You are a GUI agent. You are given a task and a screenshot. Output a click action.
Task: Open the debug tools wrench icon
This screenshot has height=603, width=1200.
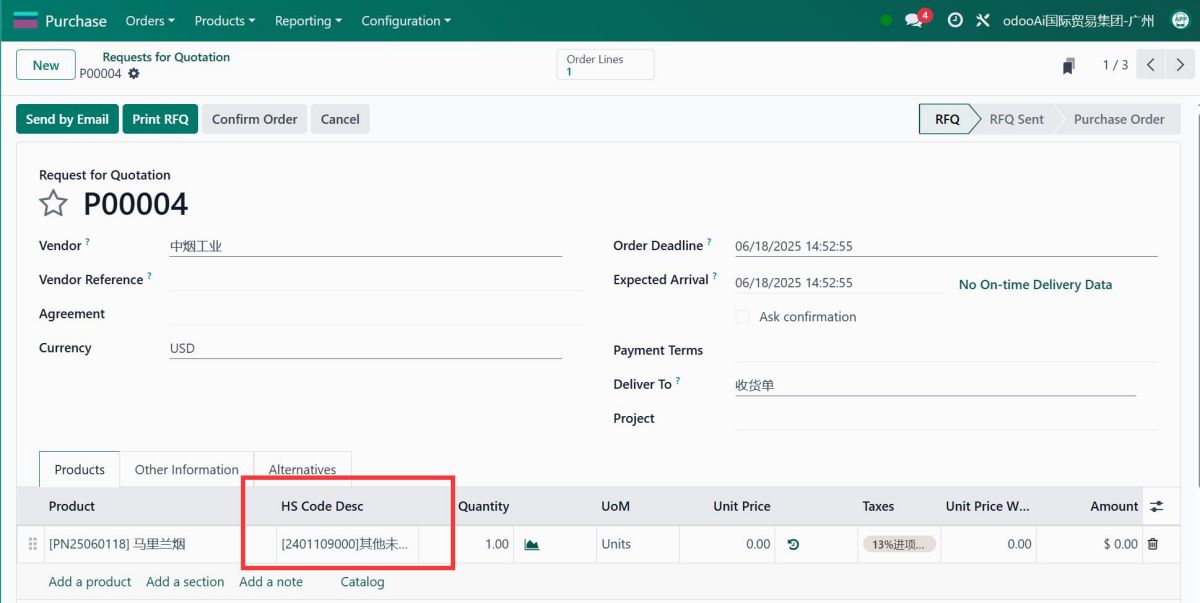[x=982, y=20]
